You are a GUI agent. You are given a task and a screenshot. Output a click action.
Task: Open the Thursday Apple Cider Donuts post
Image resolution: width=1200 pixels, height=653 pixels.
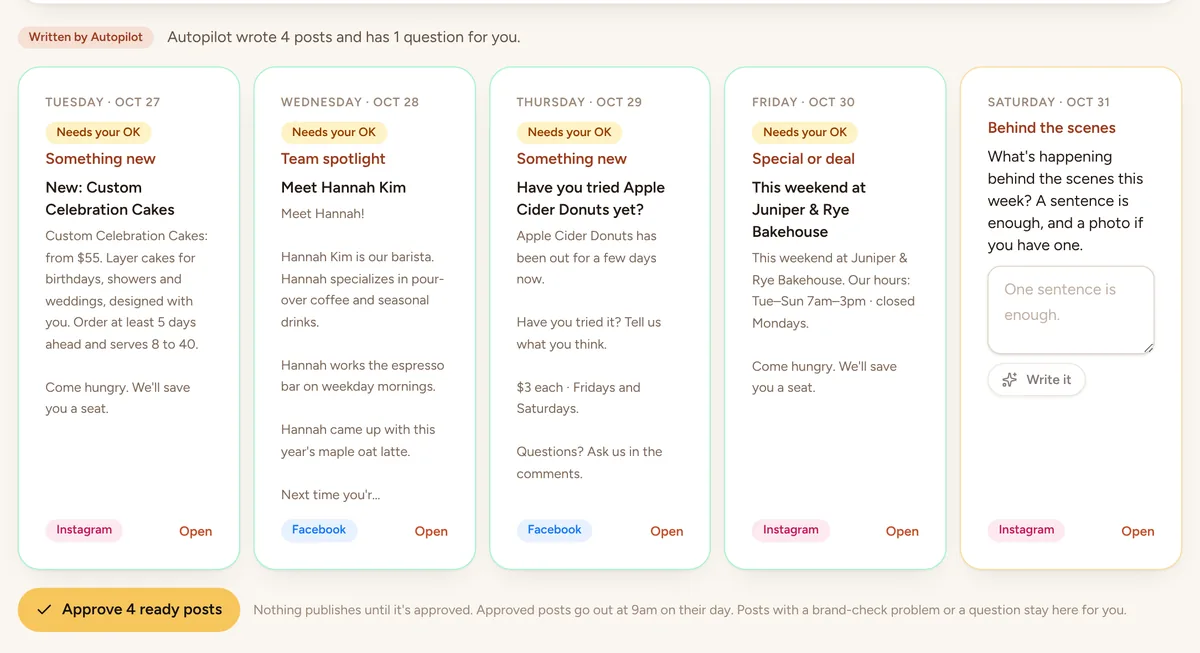click(x=667, y=531)
